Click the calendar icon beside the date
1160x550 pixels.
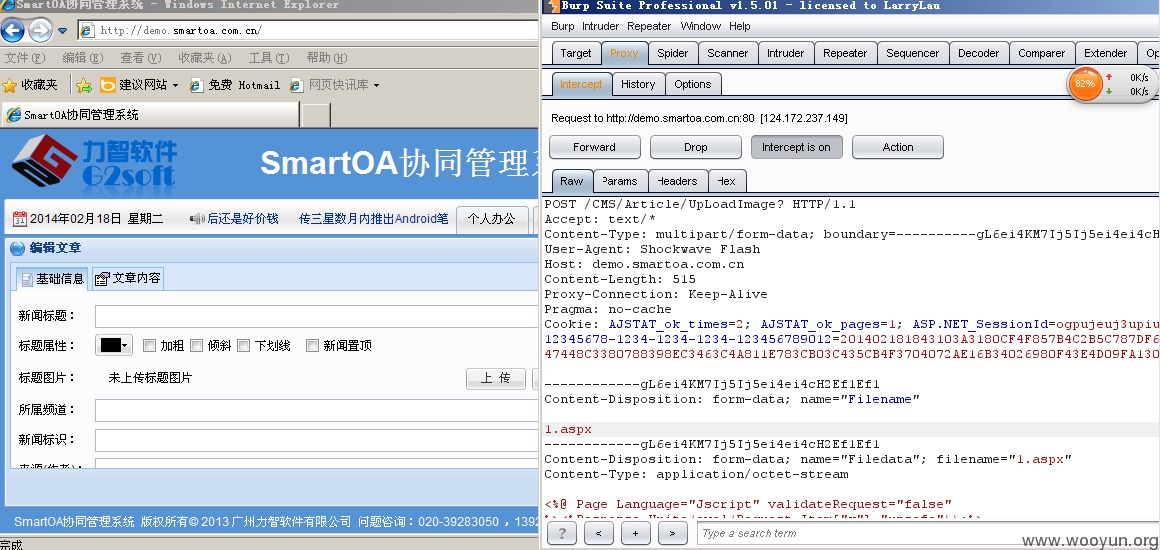[20, 218]
